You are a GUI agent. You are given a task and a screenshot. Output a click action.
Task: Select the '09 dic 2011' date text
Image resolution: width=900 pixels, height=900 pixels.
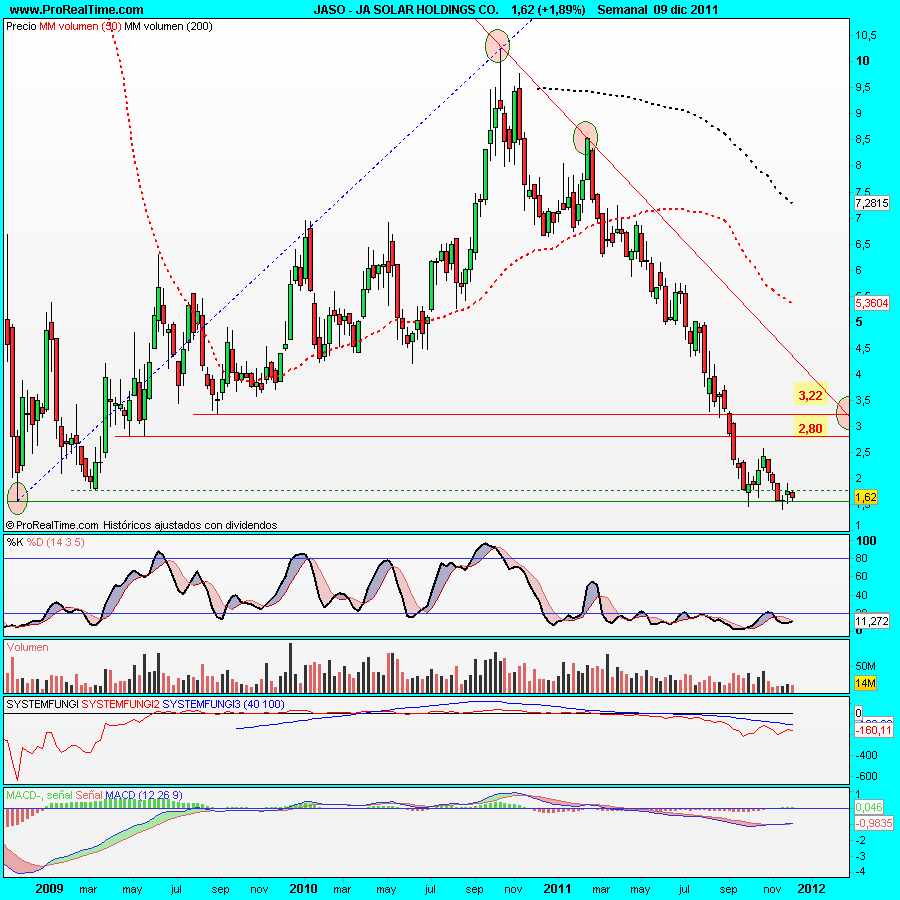coord(686,10)
